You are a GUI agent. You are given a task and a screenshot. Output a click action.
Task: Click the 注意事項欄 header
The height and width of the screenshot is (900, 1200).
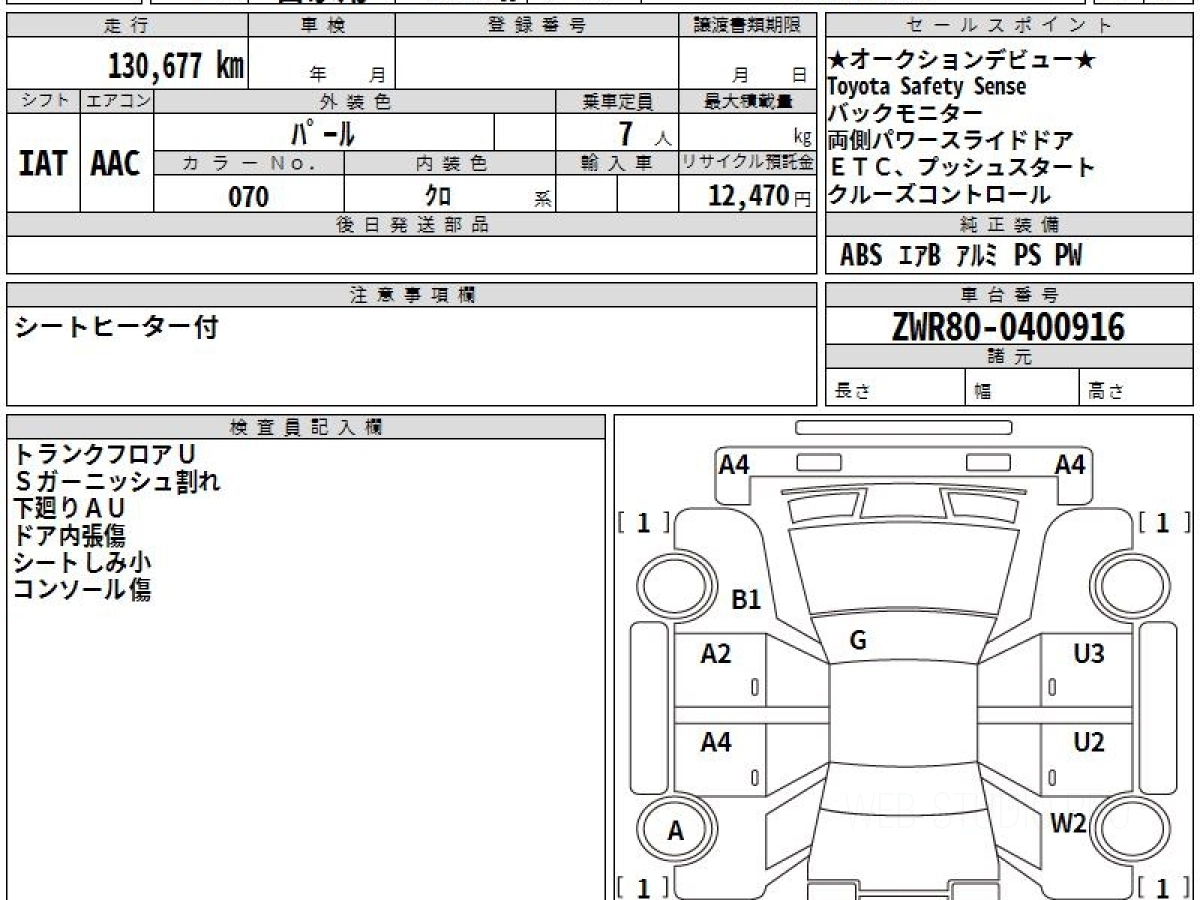point(412,295)
